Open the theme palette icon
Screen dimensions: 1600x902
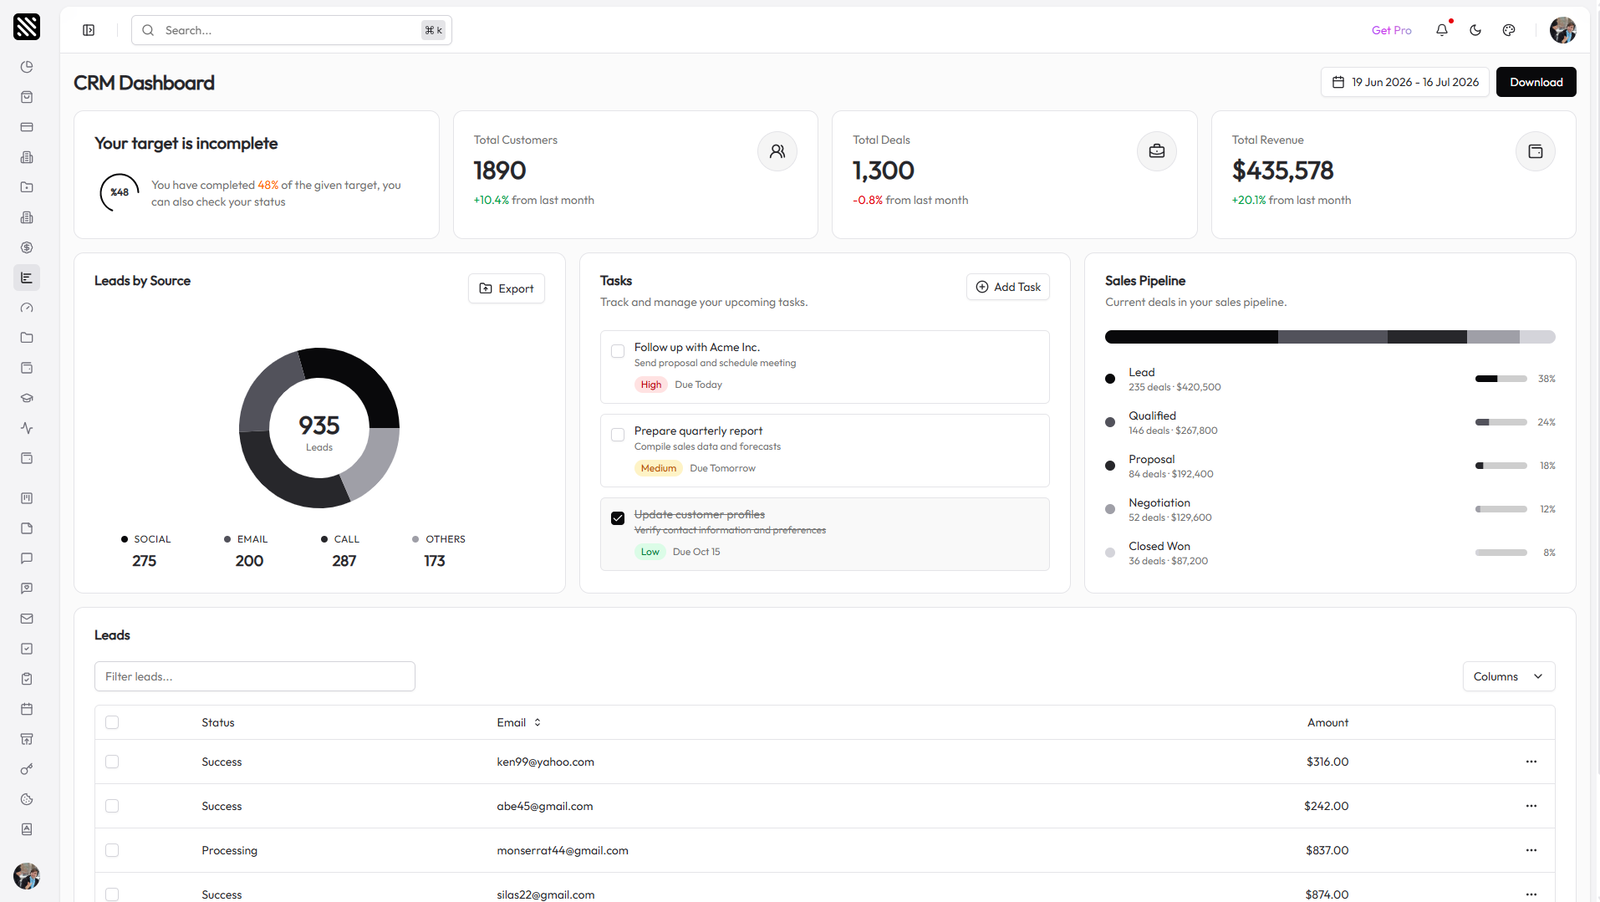1509,30
